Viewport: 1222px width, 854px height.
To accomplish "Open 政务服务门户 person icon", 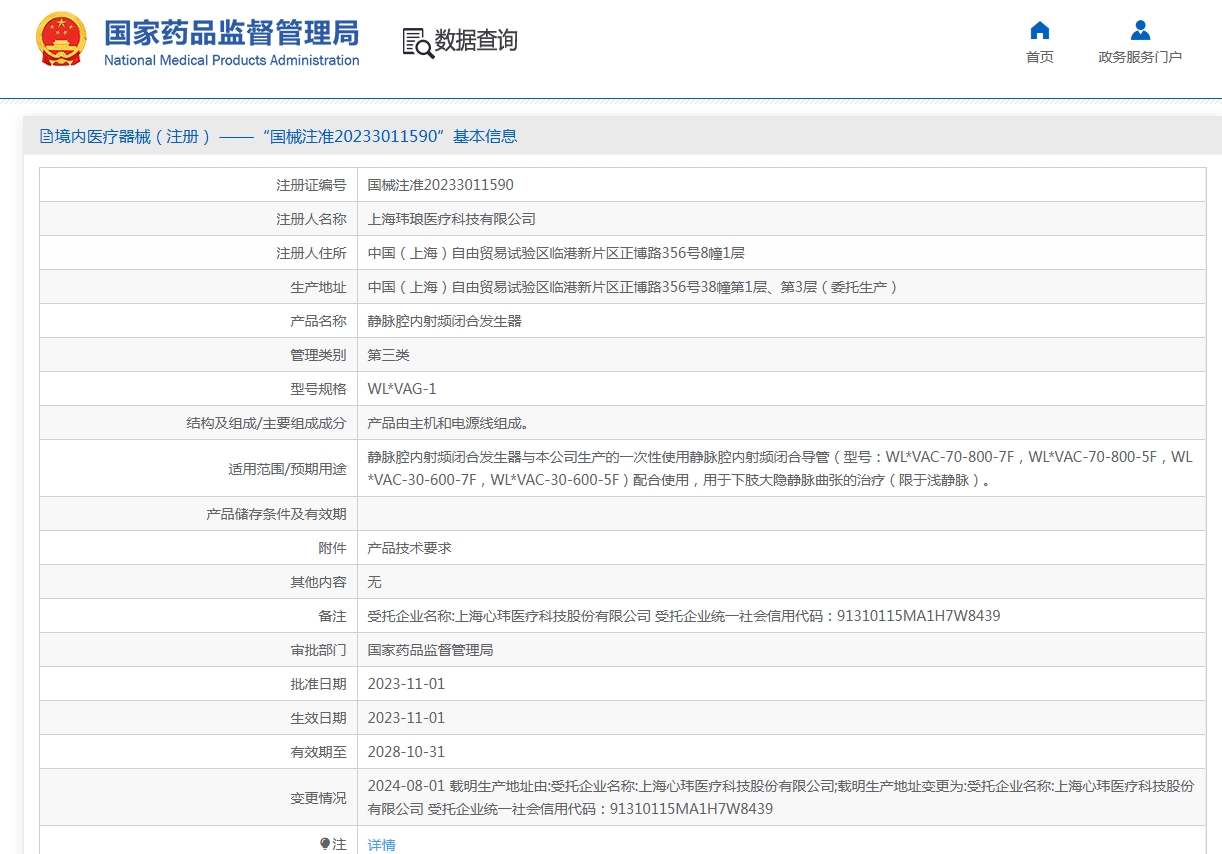I will coord(1140,30).
